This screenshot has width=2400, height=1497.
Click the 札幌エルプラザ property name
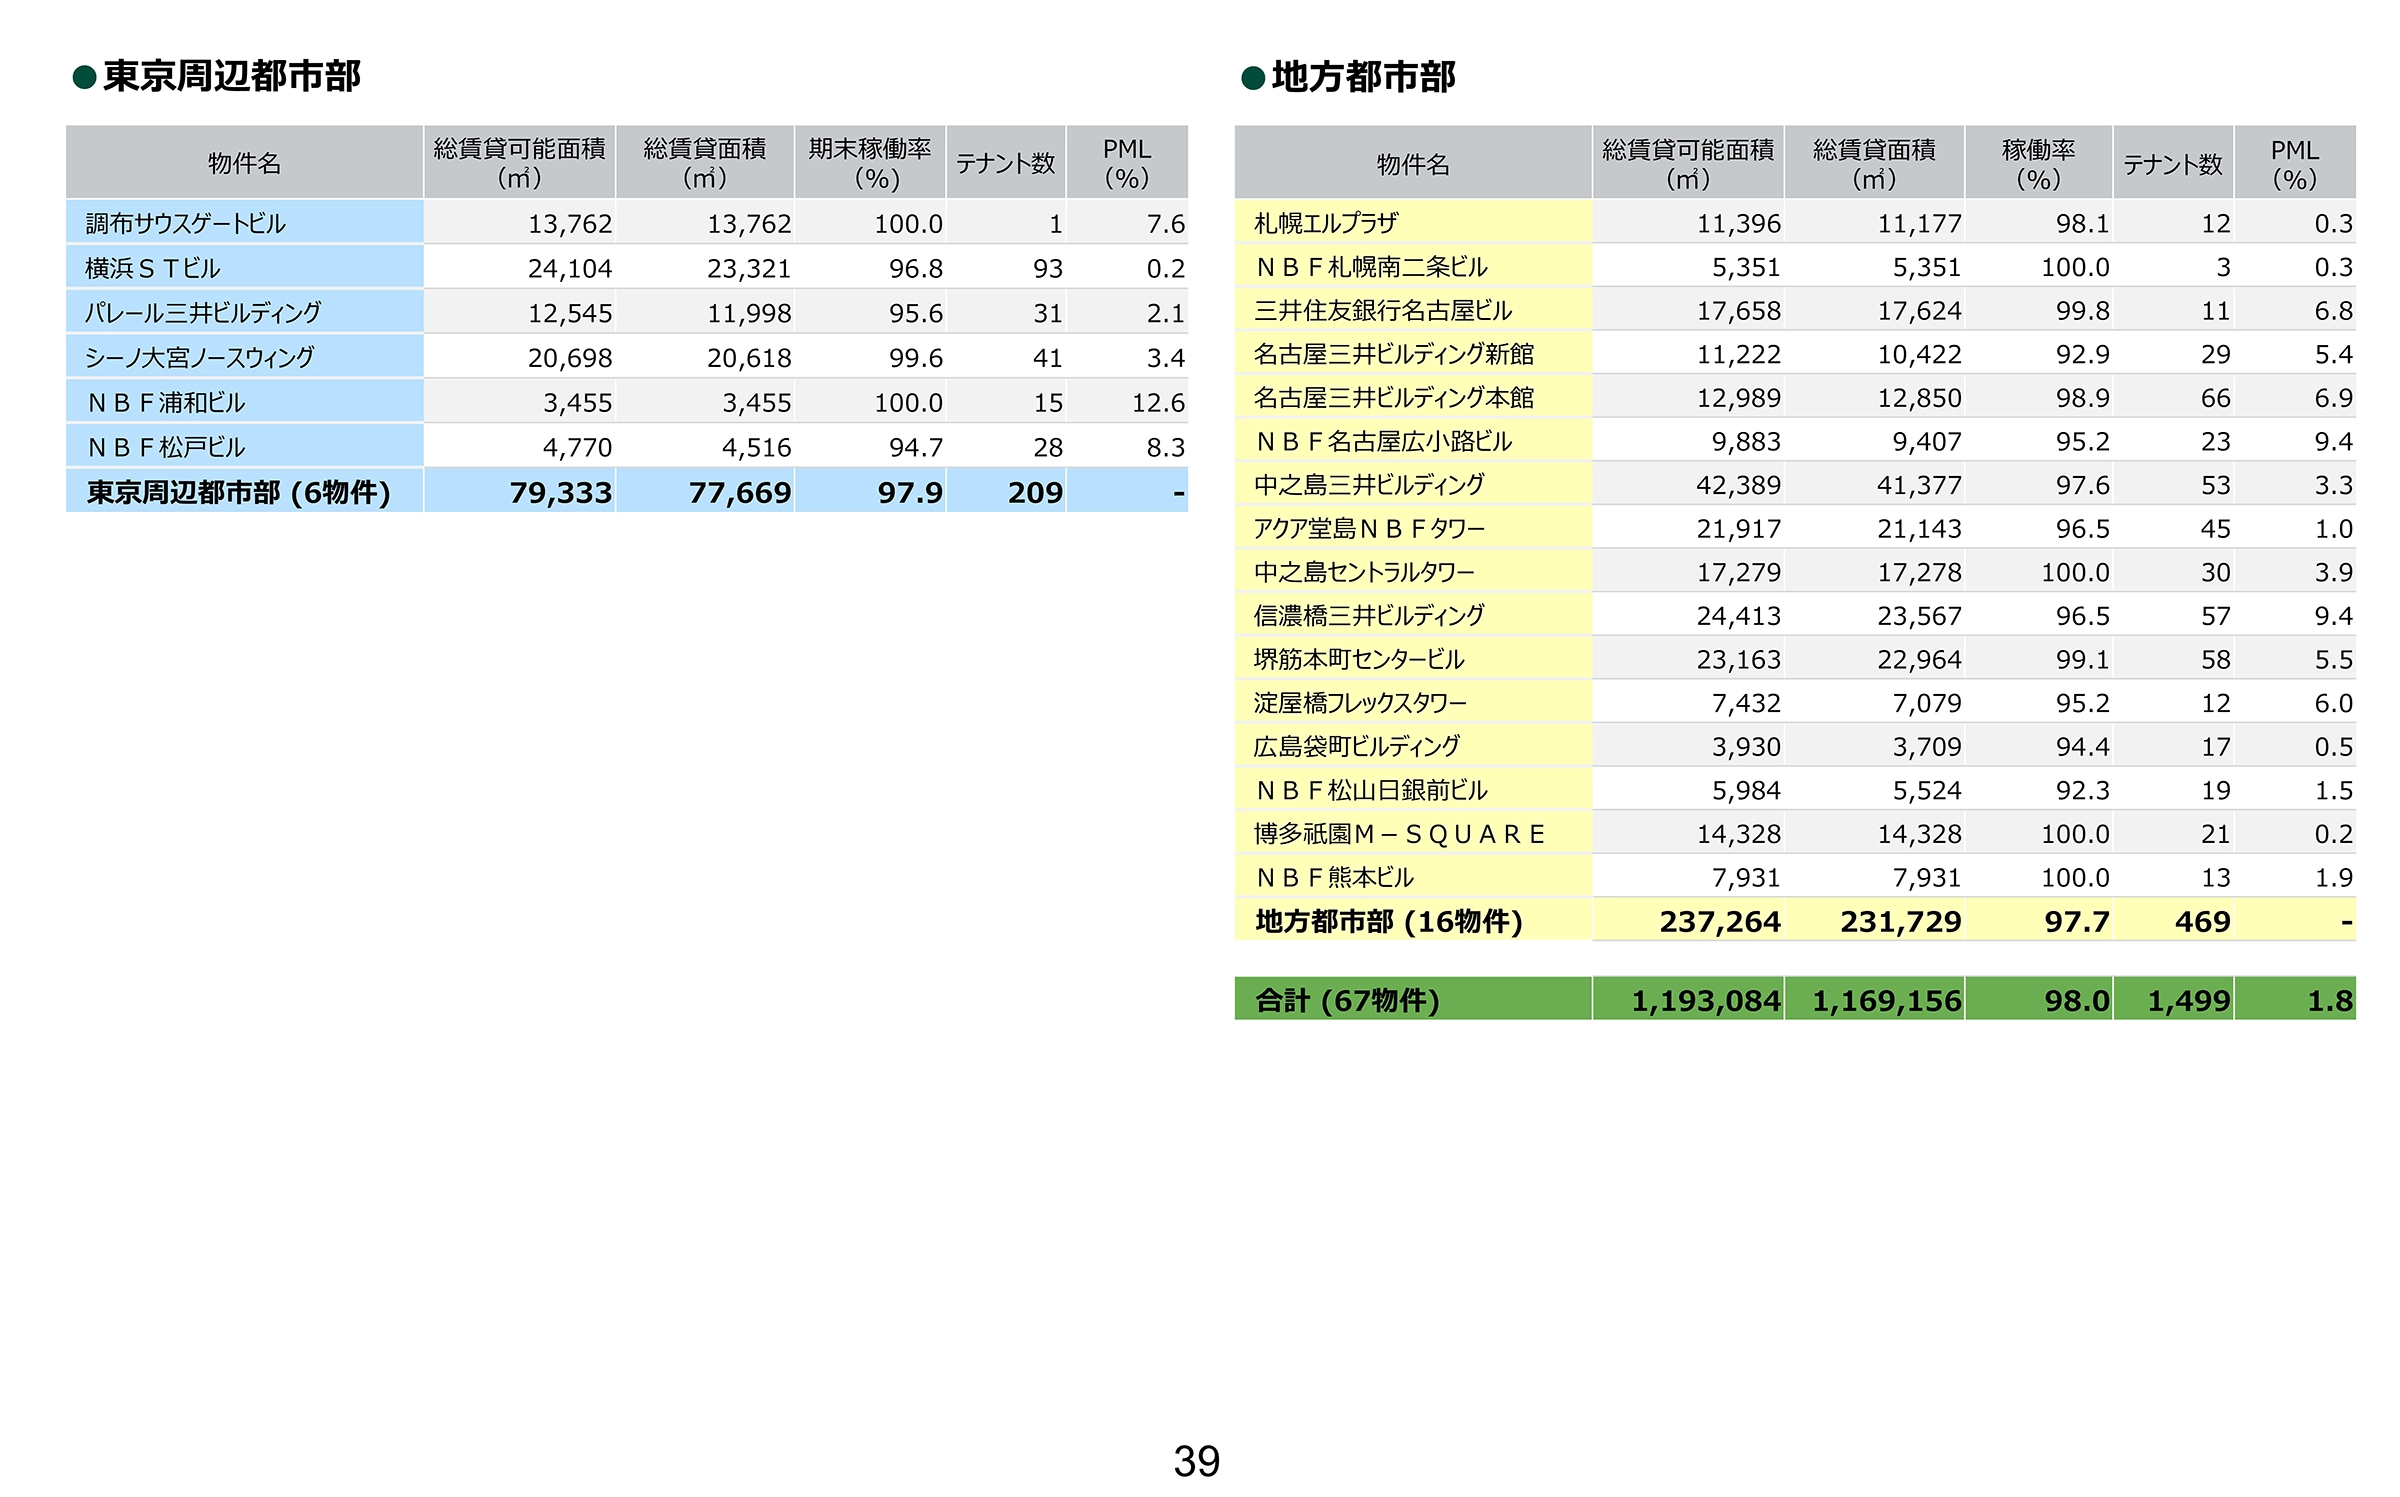click(x=1326, y=223)
